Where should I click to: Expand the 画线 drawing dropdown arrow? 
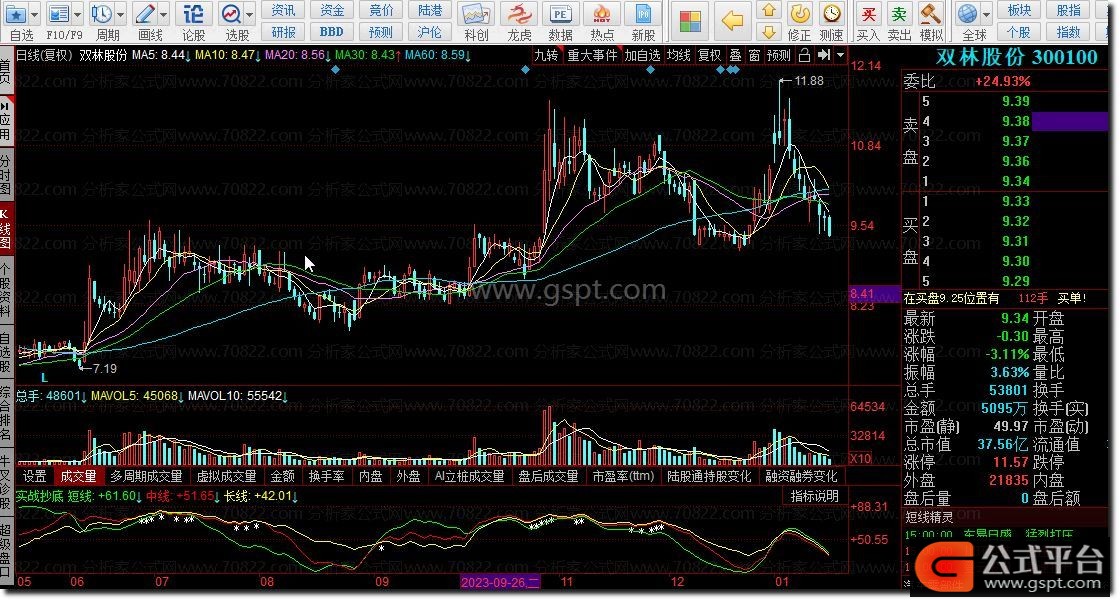point(164,14)
